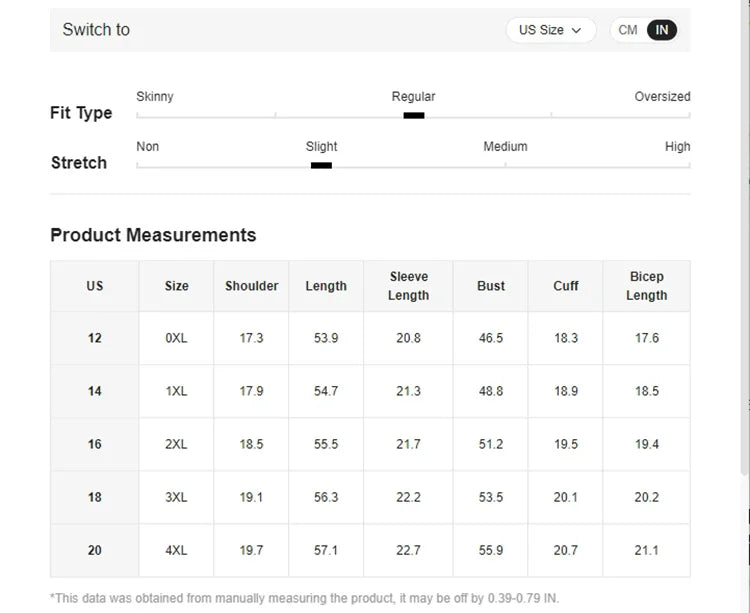Click the Oversized fit label
The height and width of the screenshot is (613, 750).
662,97
